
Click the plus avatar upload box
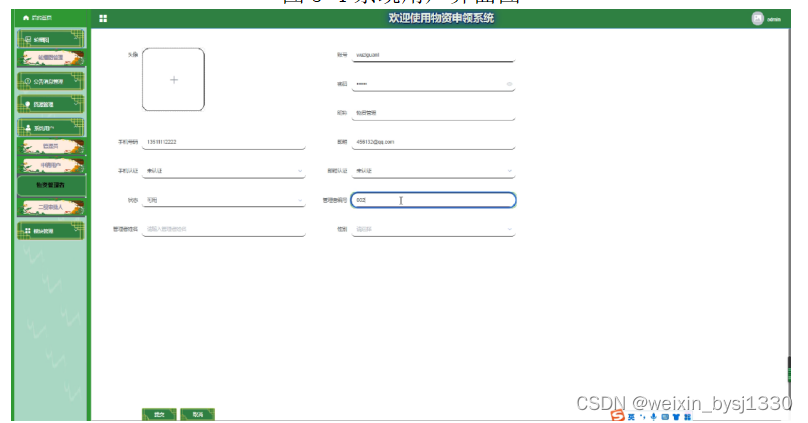(174, 79)
